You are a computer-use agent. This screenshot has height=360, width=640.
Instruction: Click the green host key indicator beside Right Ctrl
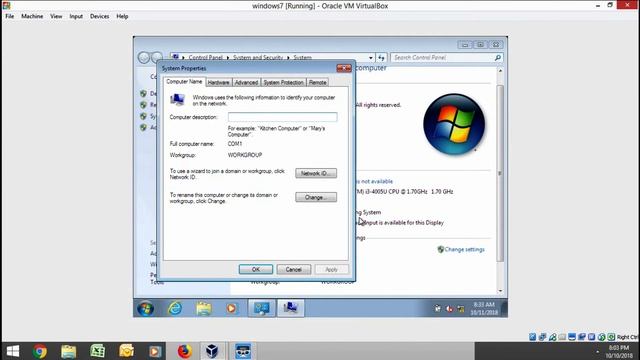pos(611,337)
